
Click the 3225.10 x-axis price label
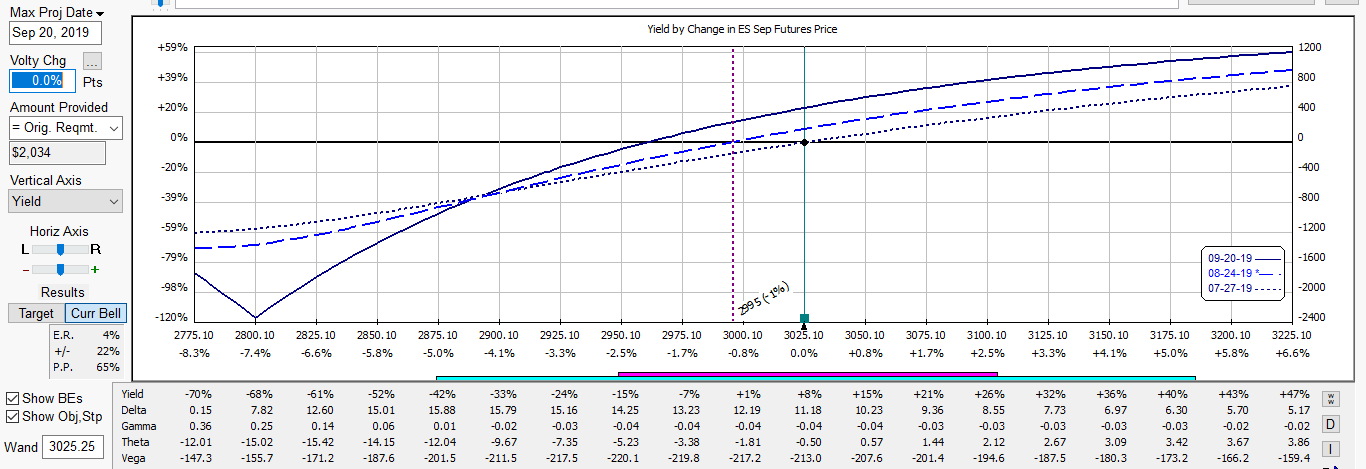click(x=1291, y=335)
